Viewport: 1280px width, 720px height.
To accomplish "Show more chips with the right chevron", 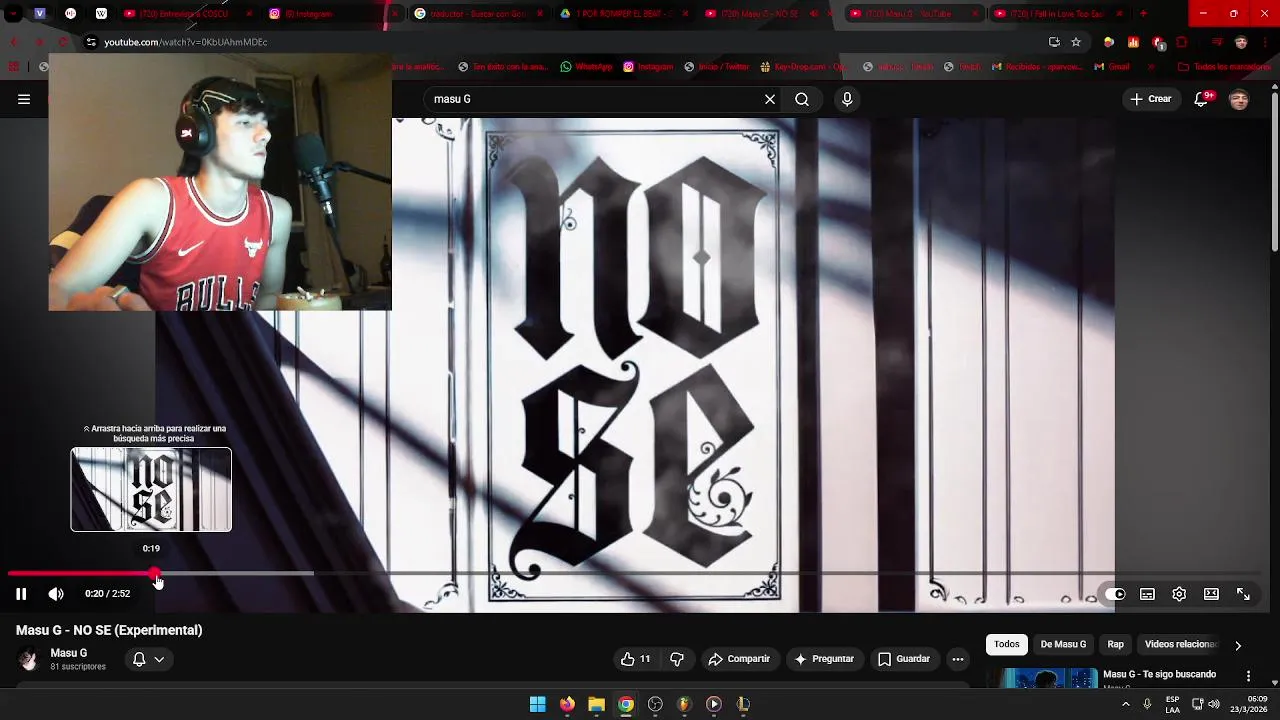I will (x=1238, y=645).
